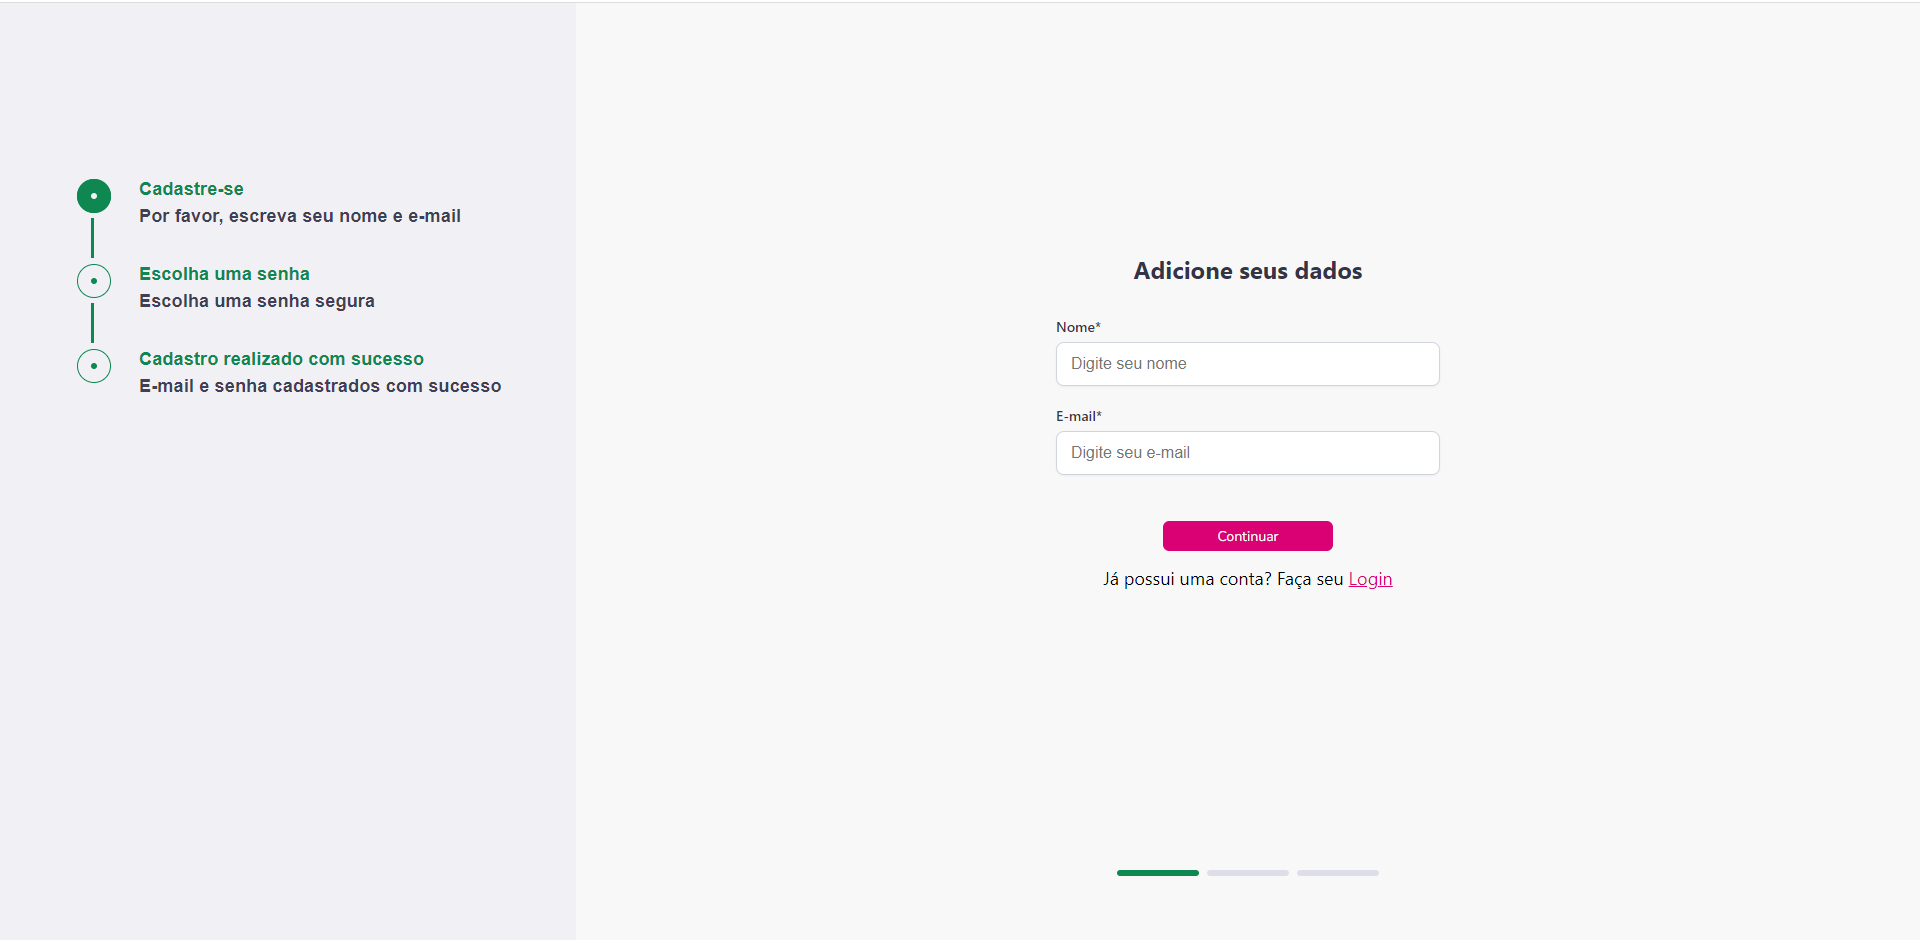This screenshot has height=940, width=1920.
Task: Select the Cadastro realizado com sucesso label
Action: tap(282, 359)
